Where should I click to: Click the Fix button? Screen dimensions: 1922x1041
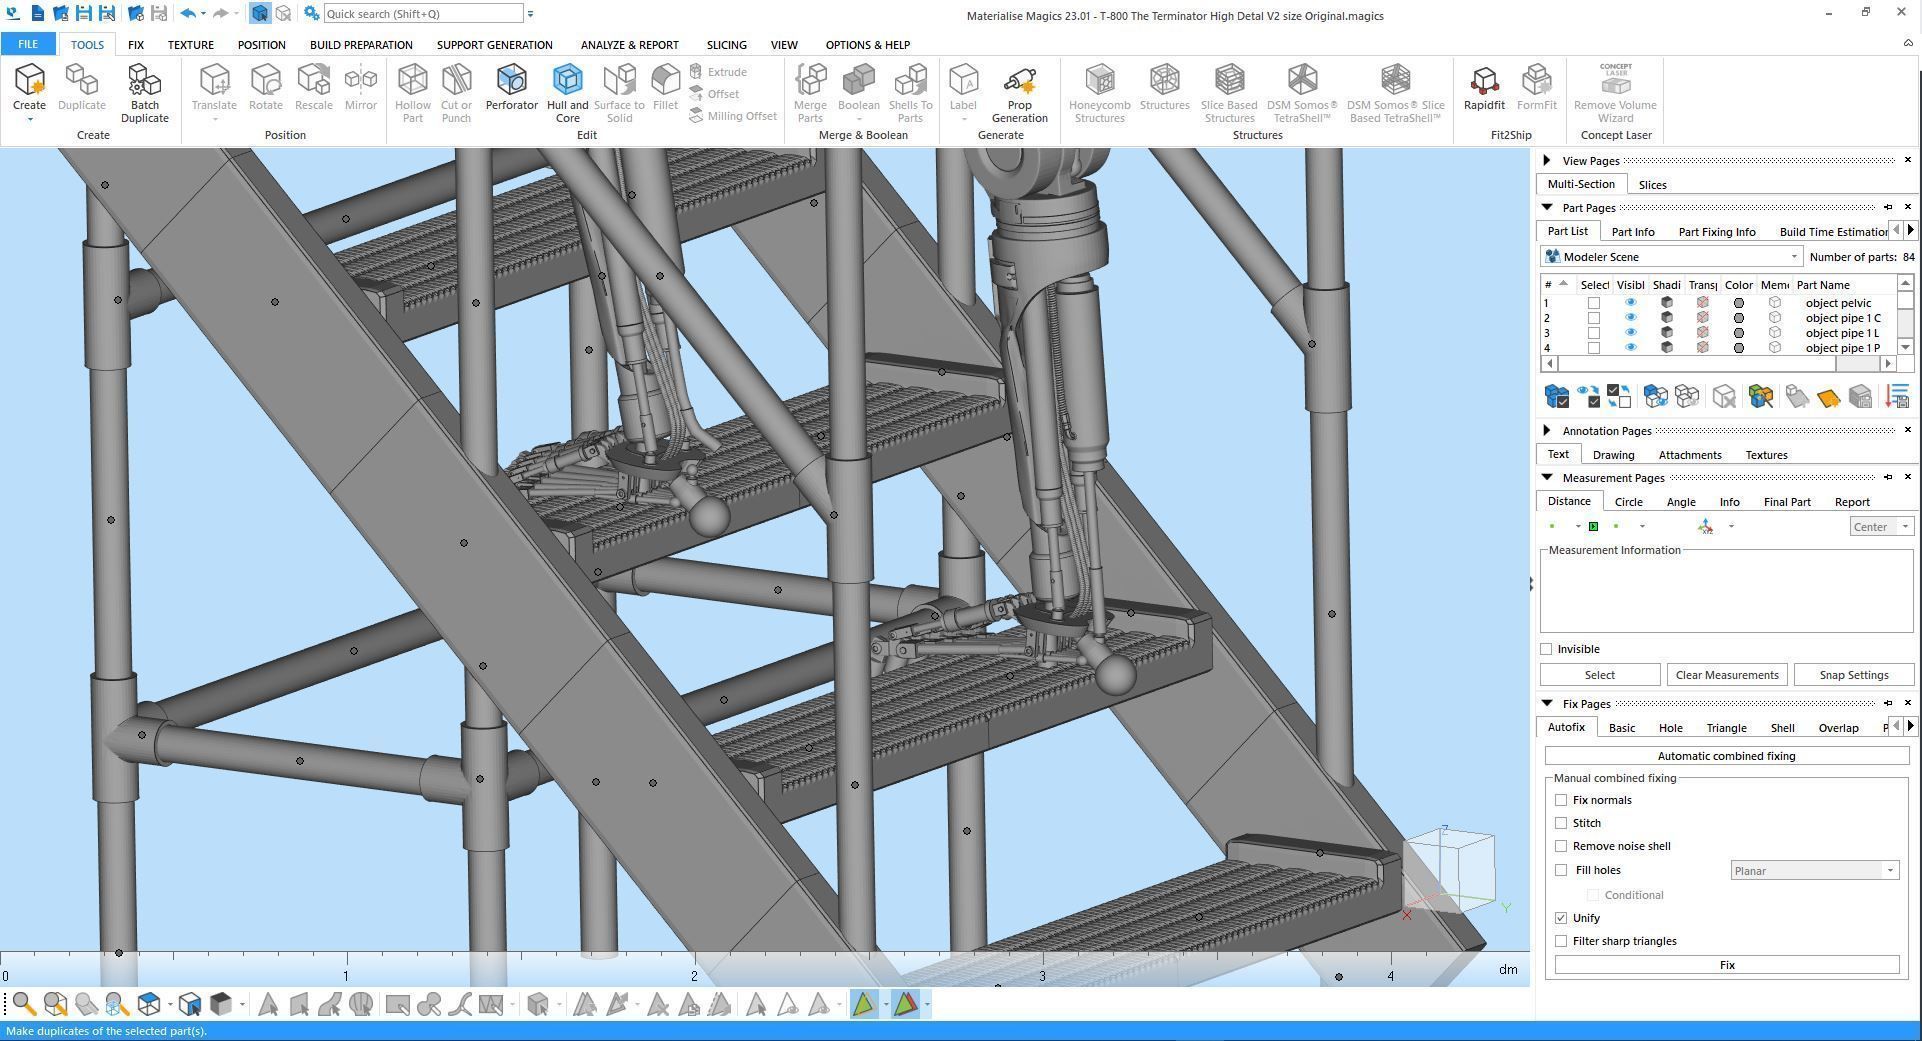[1726, 965]
